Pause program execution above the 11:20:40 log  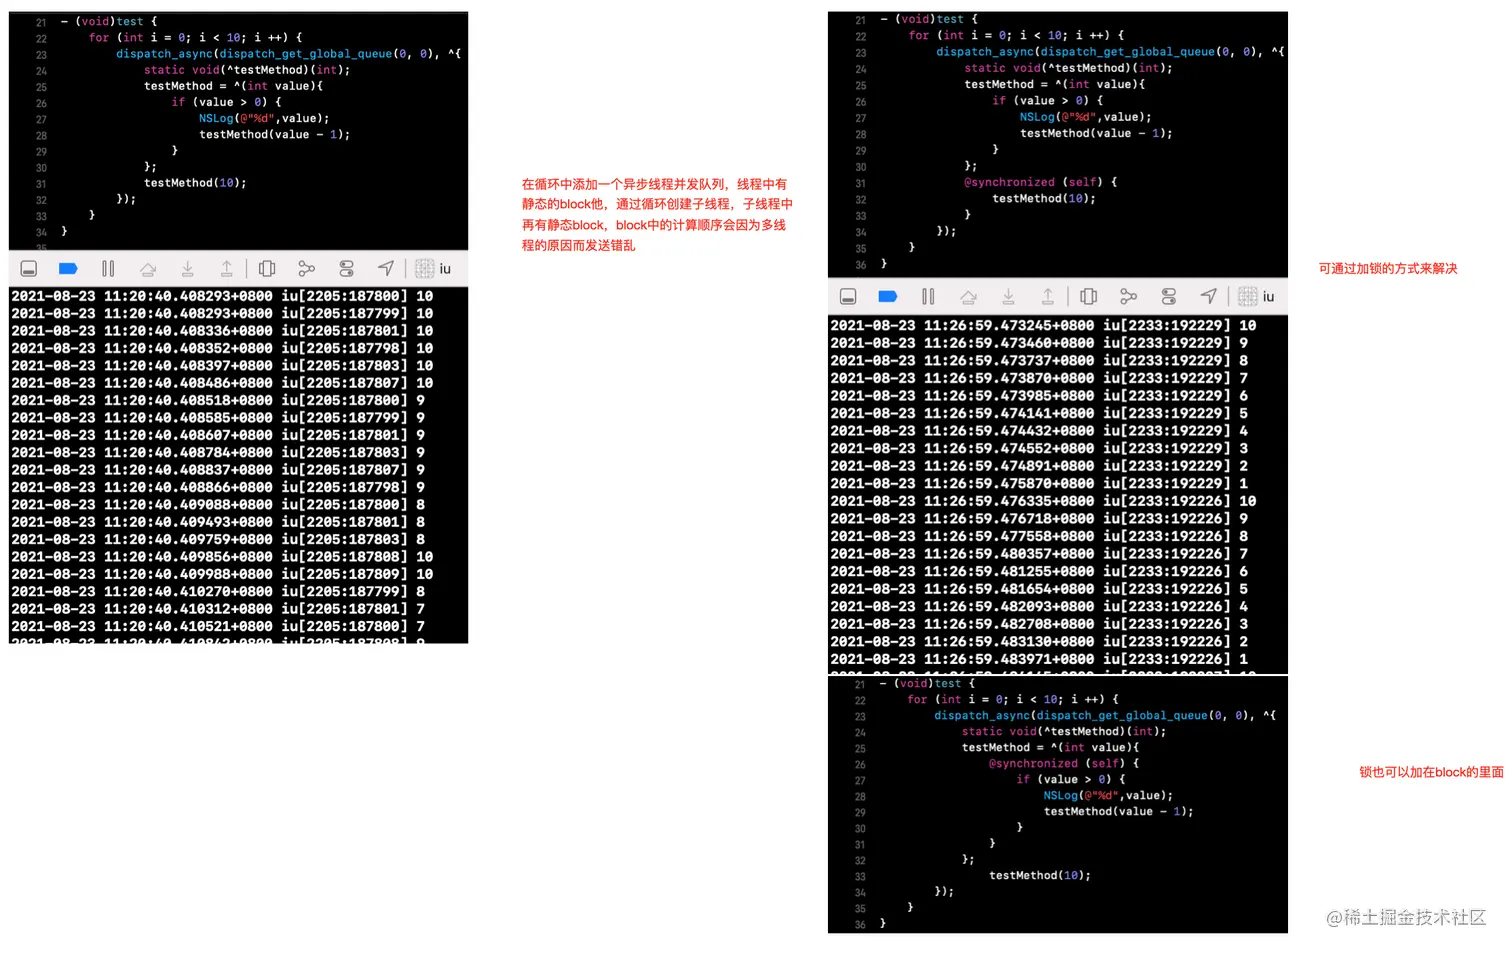tap(108, 269)
